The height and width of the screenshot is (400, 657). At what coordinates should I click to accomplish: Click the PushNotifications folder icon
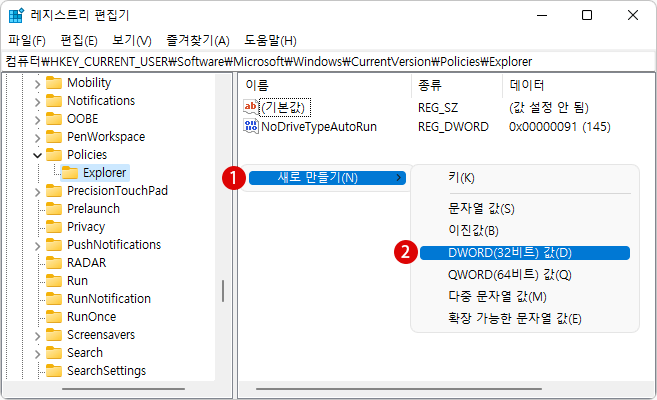point(54,245)
